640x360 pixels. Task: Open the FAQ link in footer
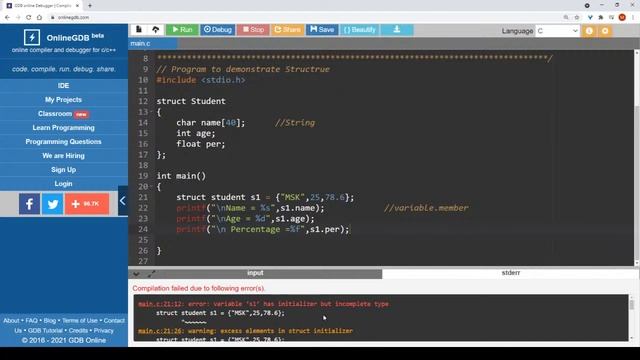click(x=31, y=321)
